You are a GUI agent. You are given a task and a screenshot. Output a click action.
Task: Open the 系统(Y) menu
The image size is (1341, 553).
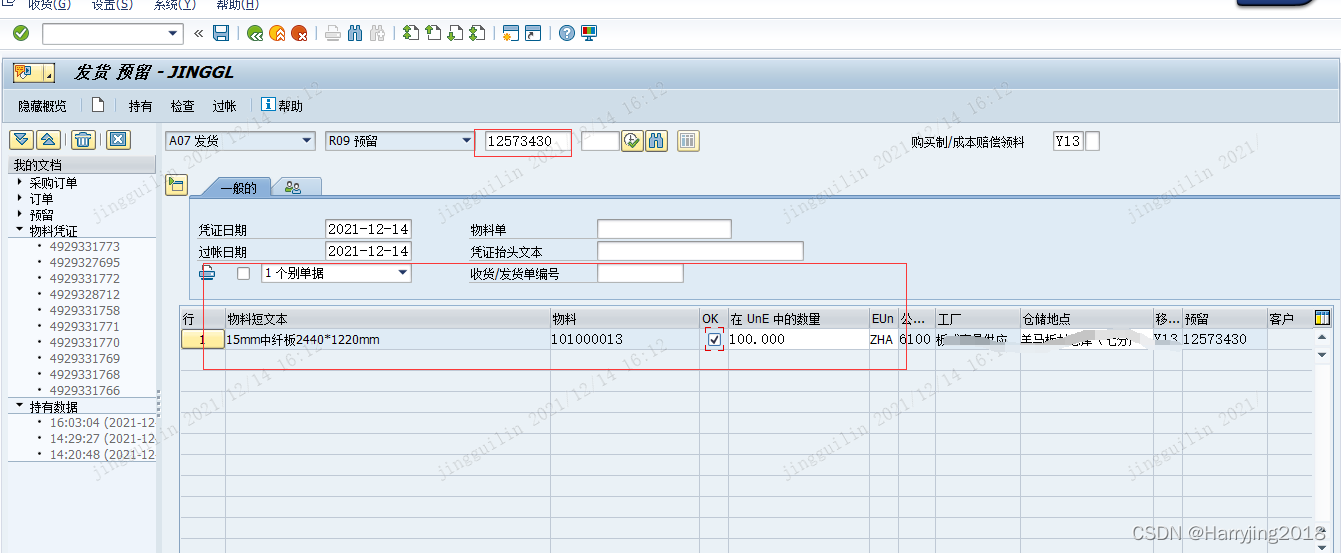(174, 4)
